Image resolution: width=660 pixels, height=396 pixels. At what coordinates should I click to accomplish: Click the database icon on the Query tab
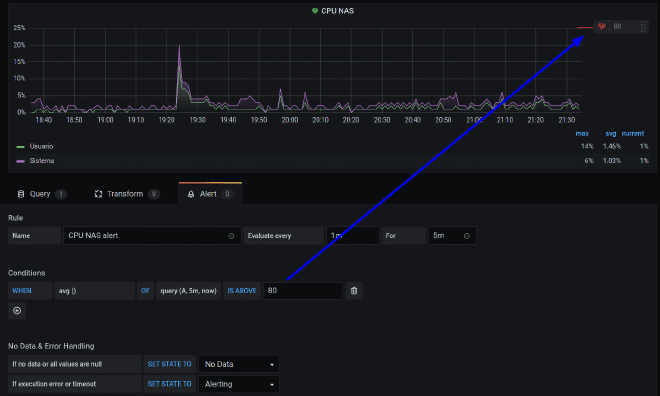click(x=21, y=194)
